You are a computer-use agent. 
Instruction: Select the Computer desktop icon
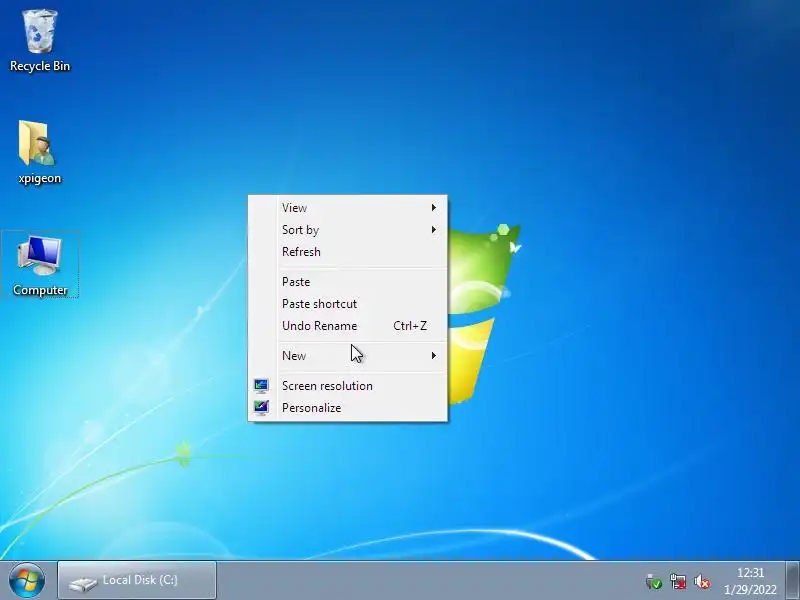[40, 264]
